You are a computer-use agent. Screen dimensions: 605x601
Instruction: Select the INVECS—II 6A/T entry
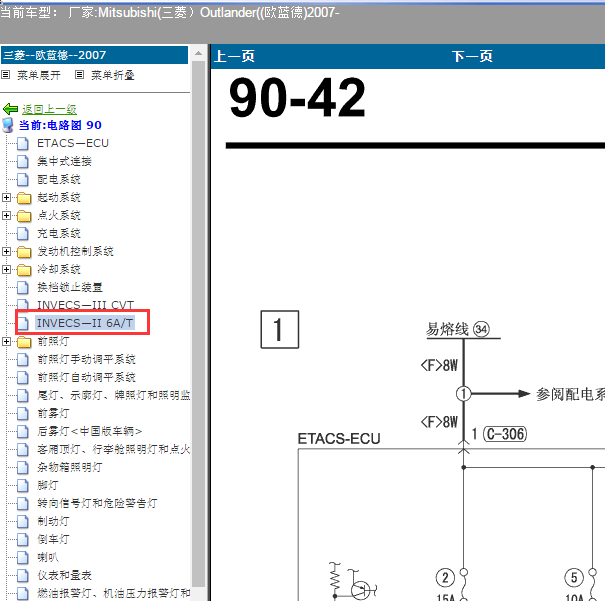(85, 323)
